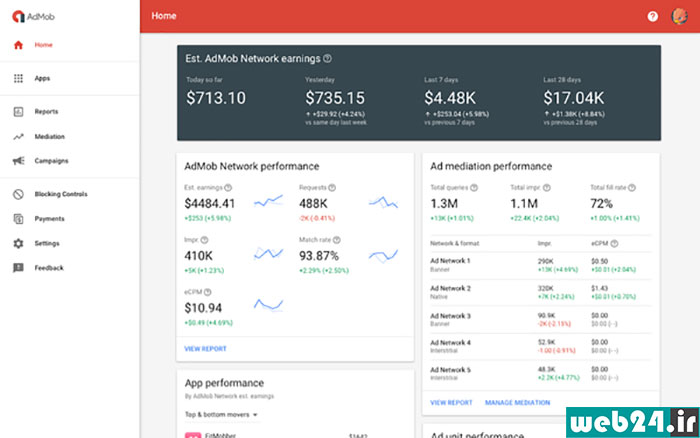Viewport: 700px width, 438px height.
Task: Click the Campaigns megaphone icon
Action: [x=18, y=161]
